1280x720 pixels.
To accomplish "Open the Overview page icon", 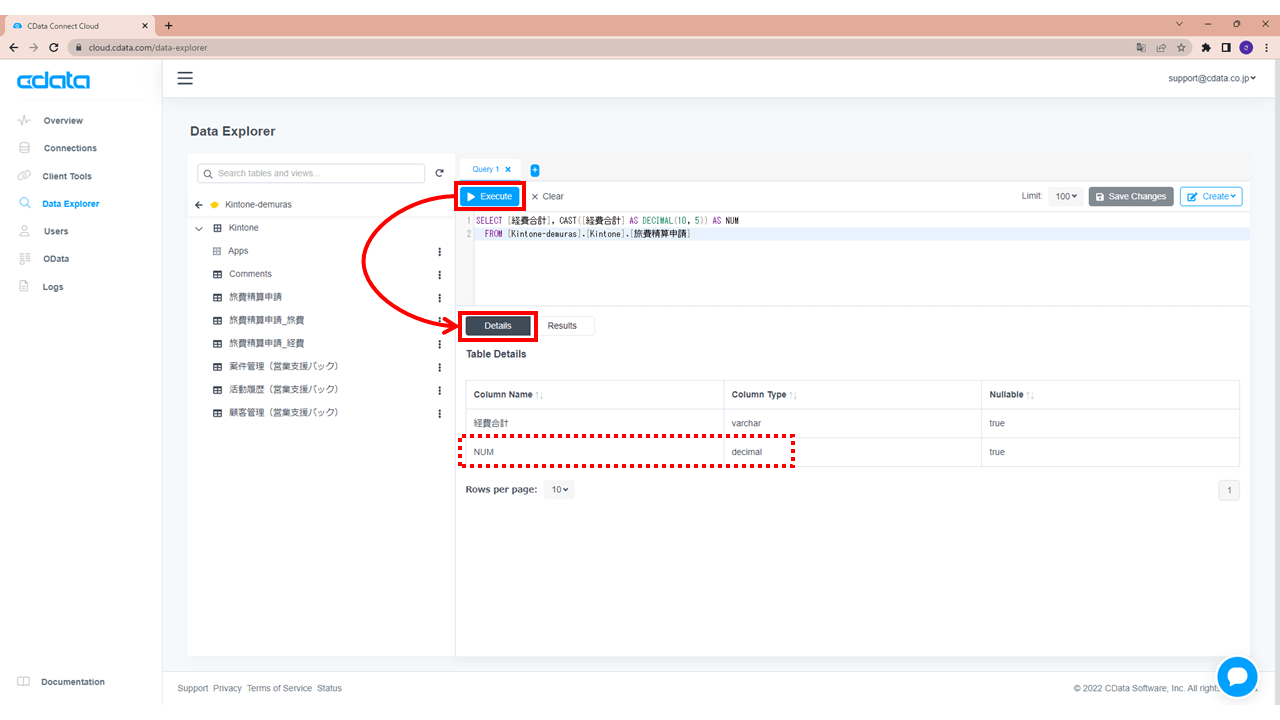I will (24, 120).
